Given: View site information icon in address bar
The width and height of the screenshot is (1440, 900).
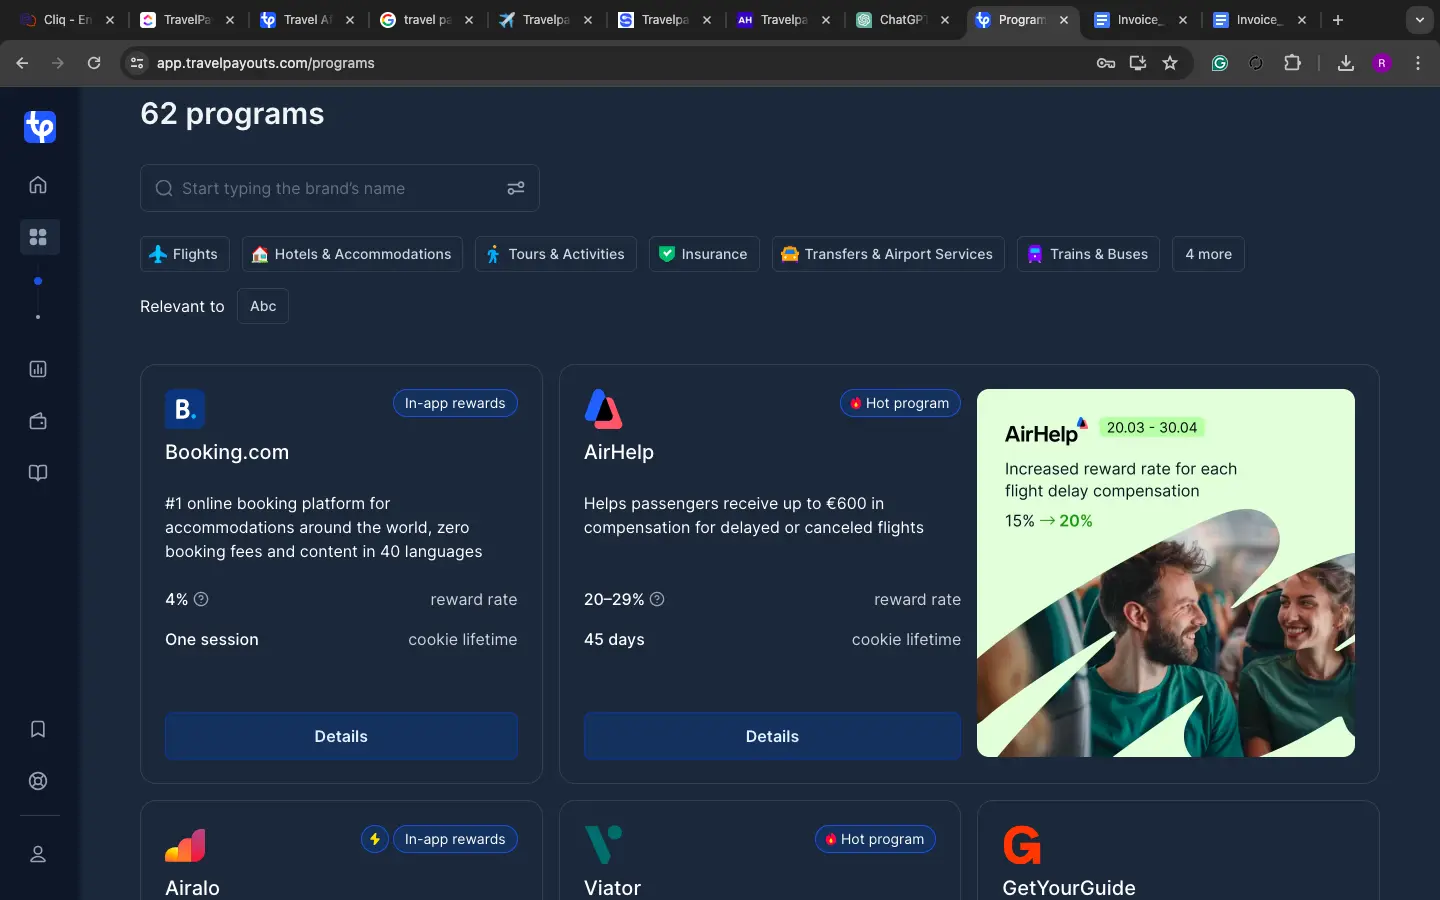Looking at the screenshot, I should tap(138, 63).
